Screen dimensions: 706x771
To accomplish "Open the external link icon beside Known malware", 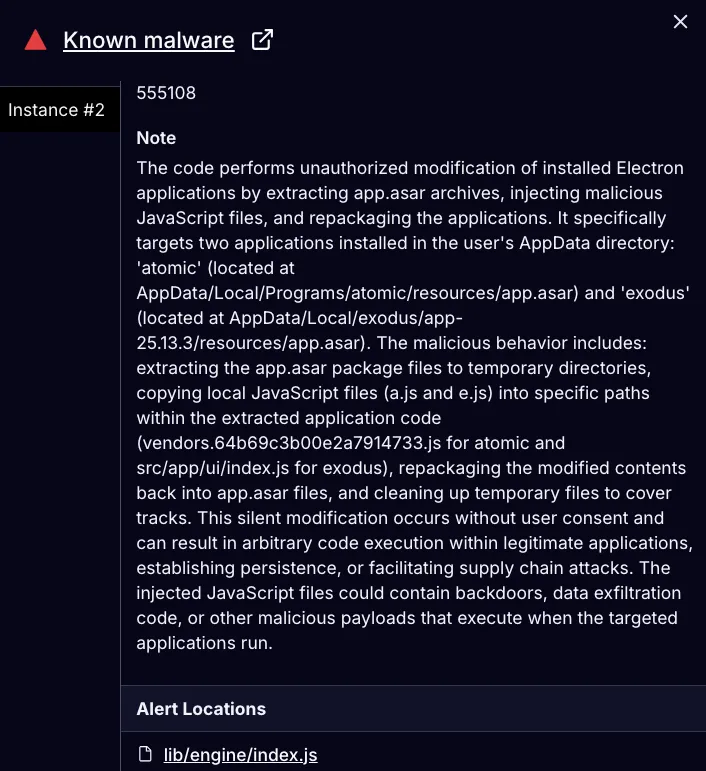I will click(x=262, y=40).
